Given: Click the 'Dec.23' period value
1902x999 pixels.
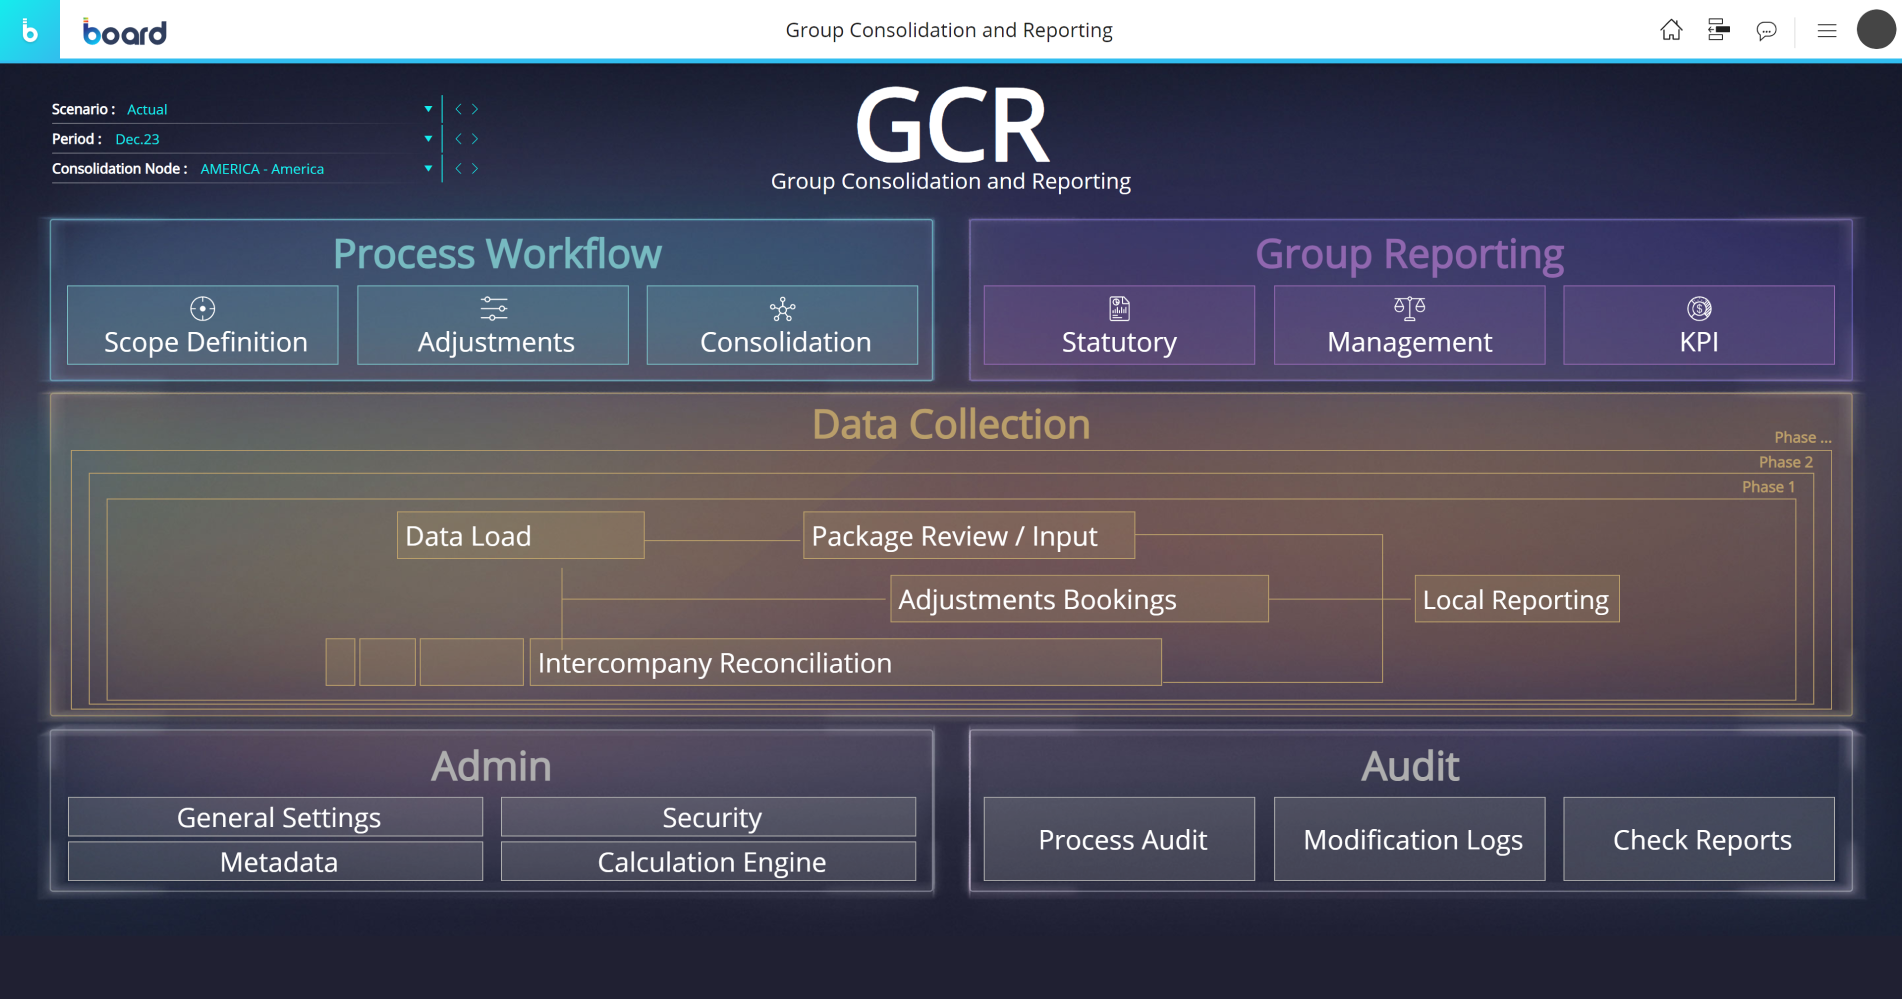Looking at the screenshot, I should click(x=137, y=139).
